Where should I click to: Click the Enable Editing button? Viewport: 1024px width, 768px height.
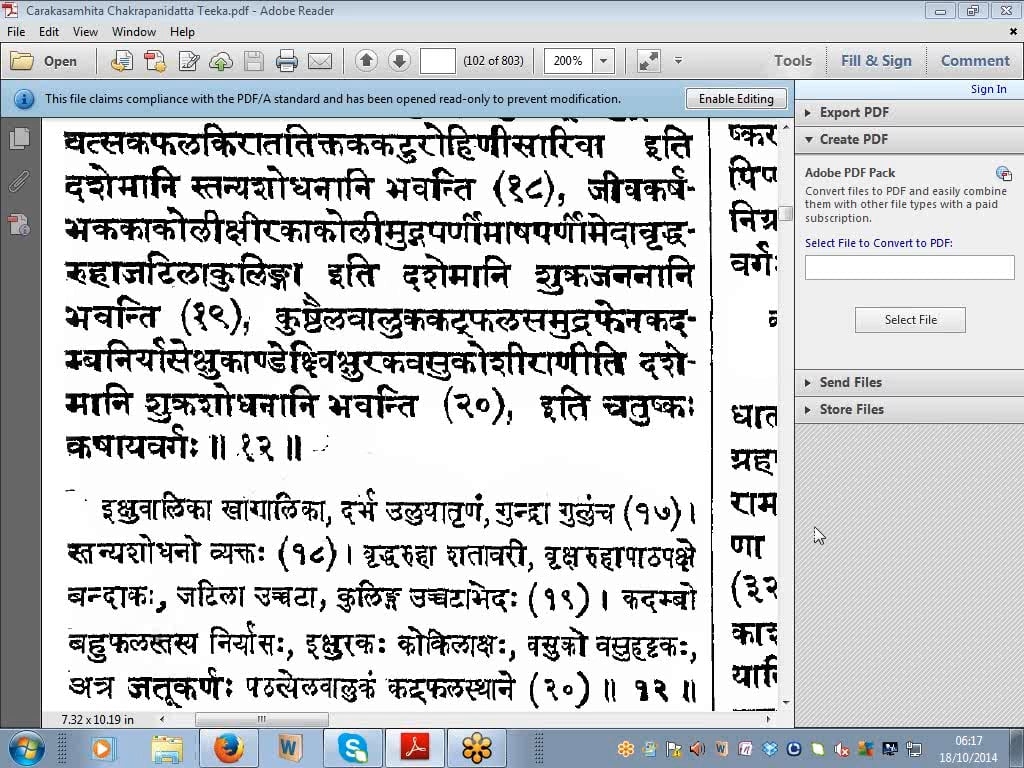pos(736,99)
